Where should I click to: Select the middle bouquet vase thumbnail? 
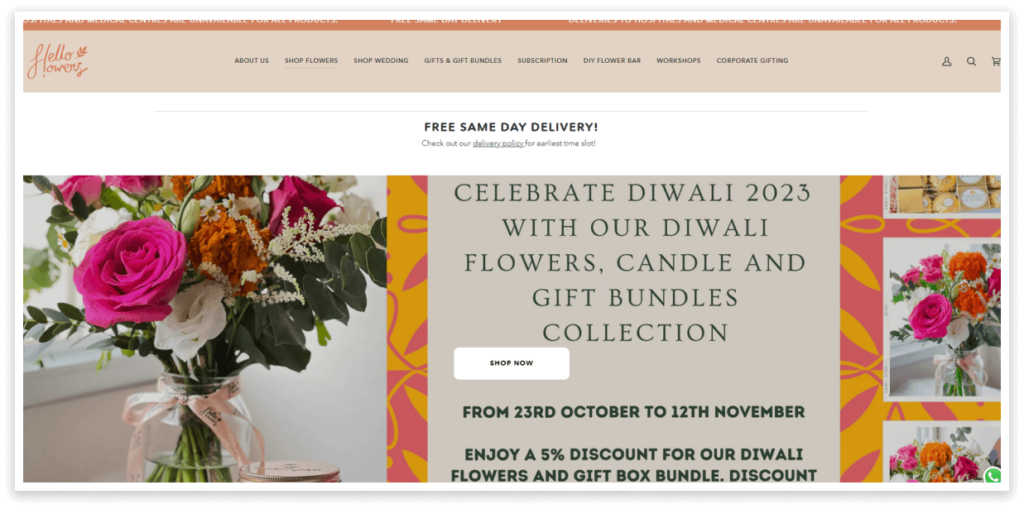(944, 320)
